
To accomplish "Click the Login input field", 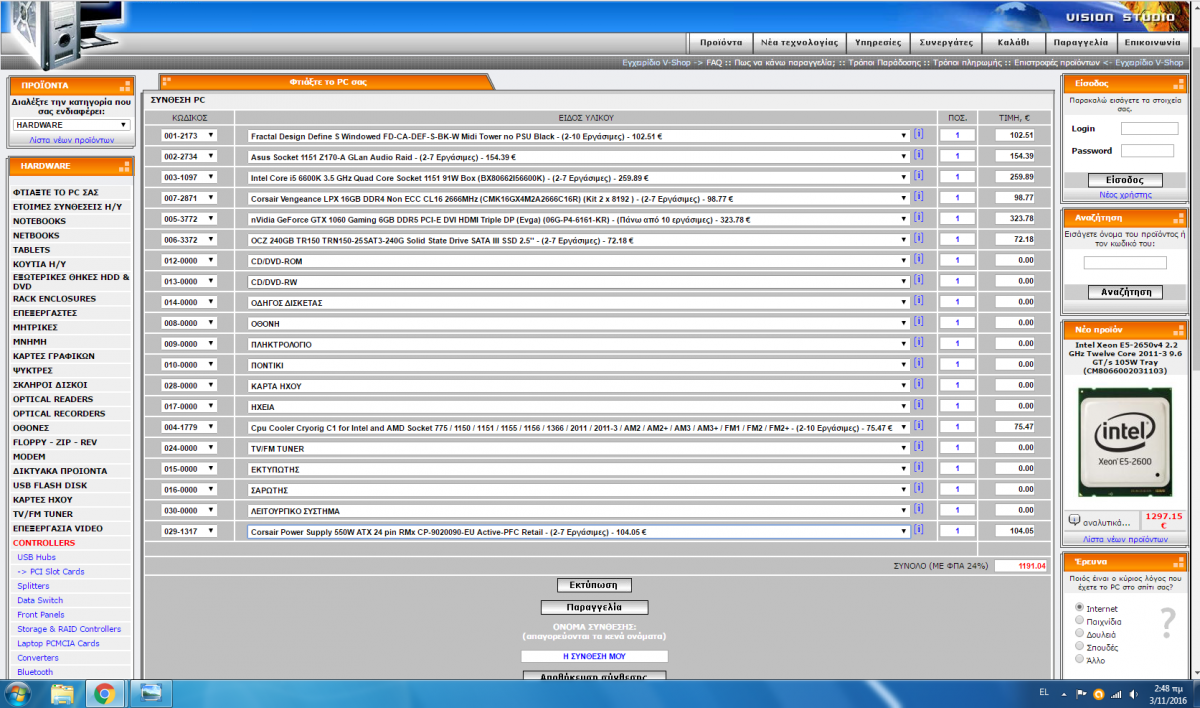I will coord(1148,129).
